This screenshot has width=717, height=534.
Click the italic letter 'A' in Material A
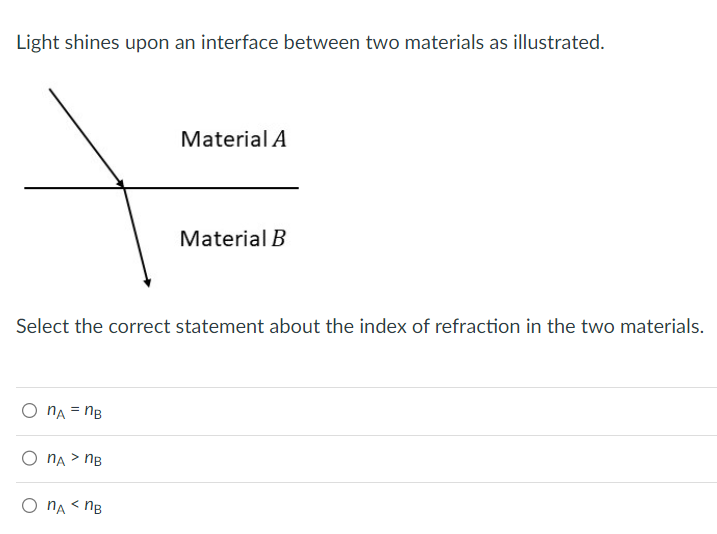click(x=279, y=139)
